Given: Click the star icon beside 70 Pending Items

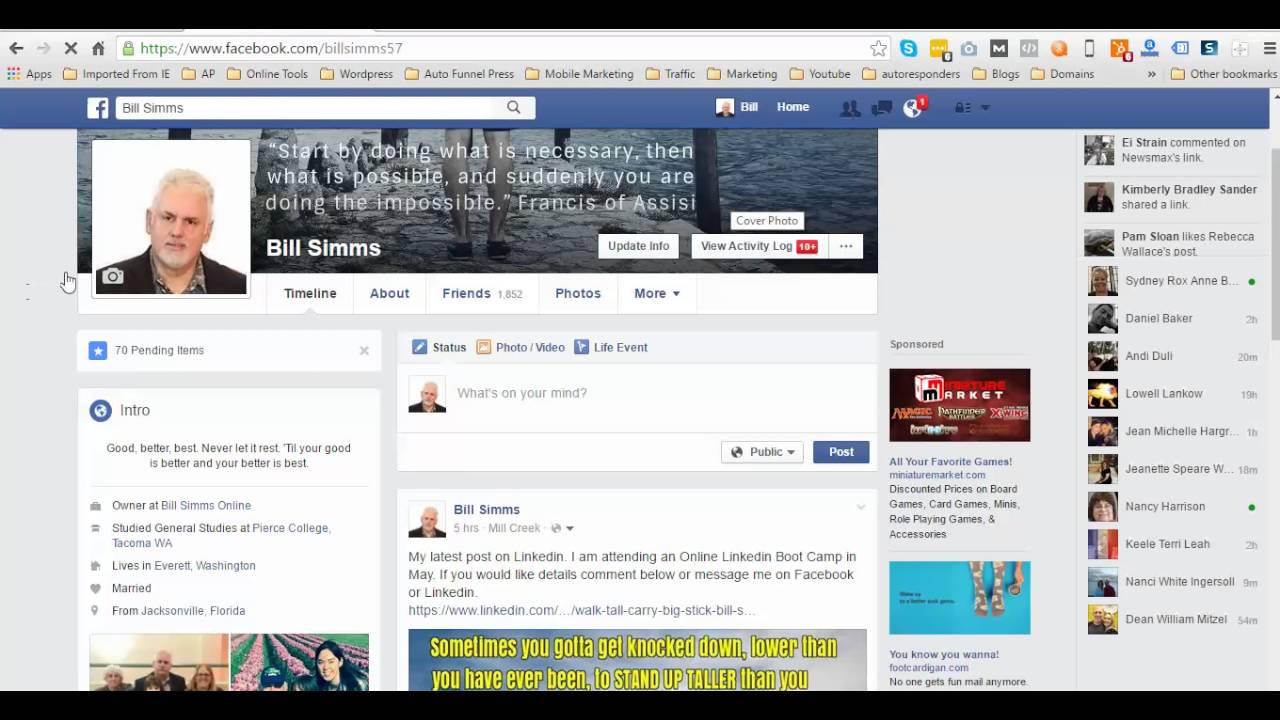Looking at the screenshot, I should tap(98, 350).
